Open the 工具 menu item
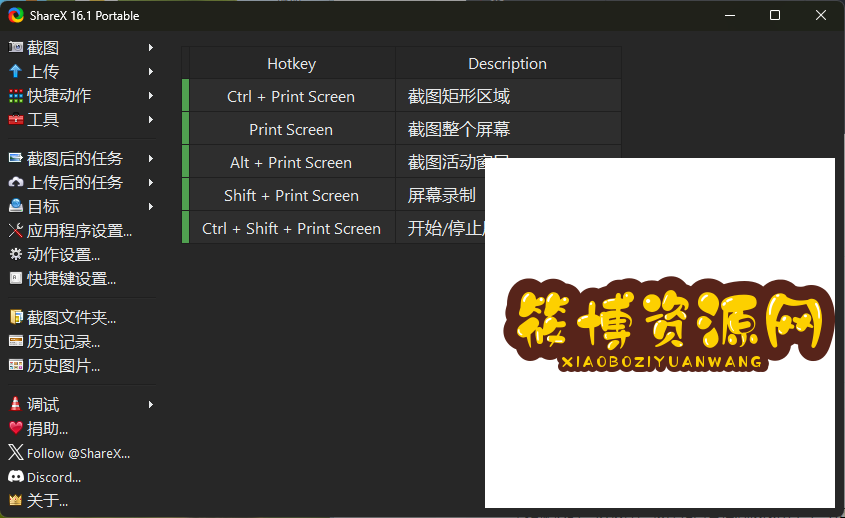Viewport: 845px width, 518px height. [81, 119]
